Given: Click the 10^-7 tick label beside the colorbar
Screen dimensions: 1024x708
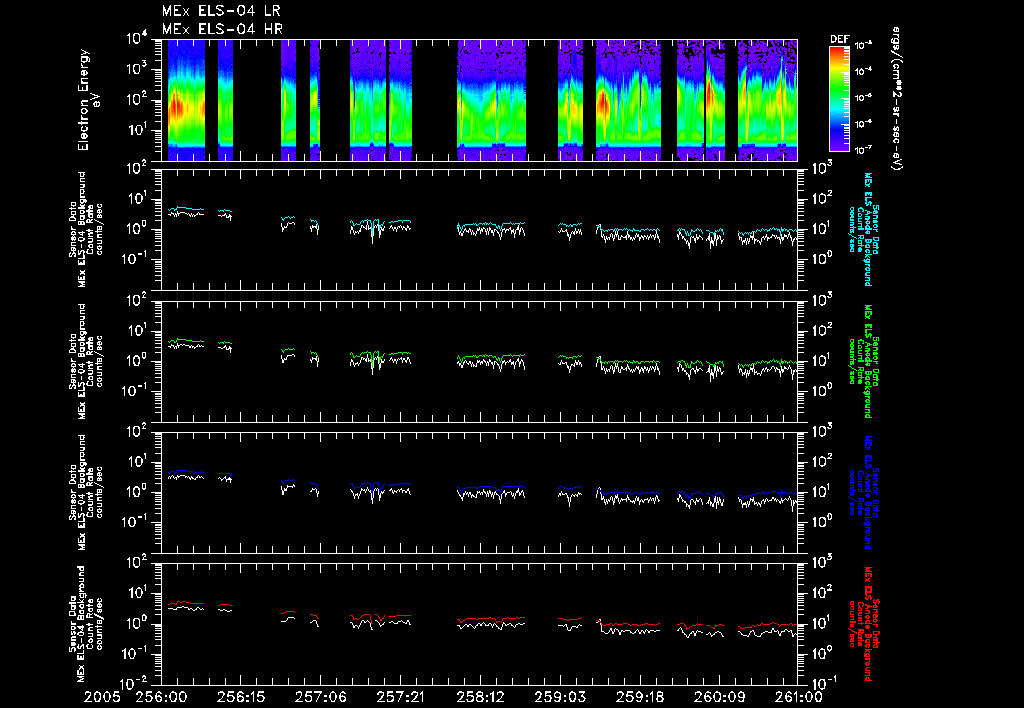Looking at the screenshot, I should click(863, 150).
